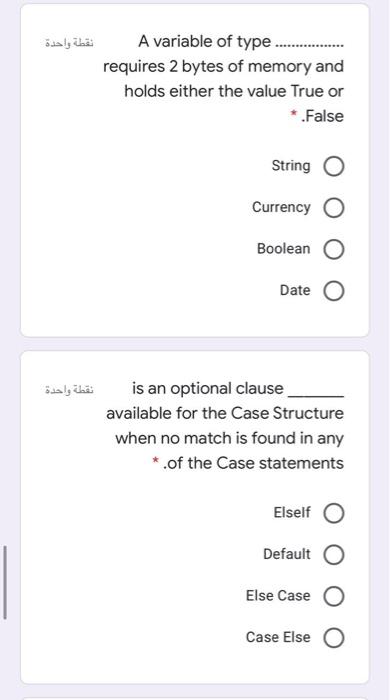Select the Currency radio circle
Image resolution: width=390 pixels, height=700 pixels.
[x=334, y=208]
